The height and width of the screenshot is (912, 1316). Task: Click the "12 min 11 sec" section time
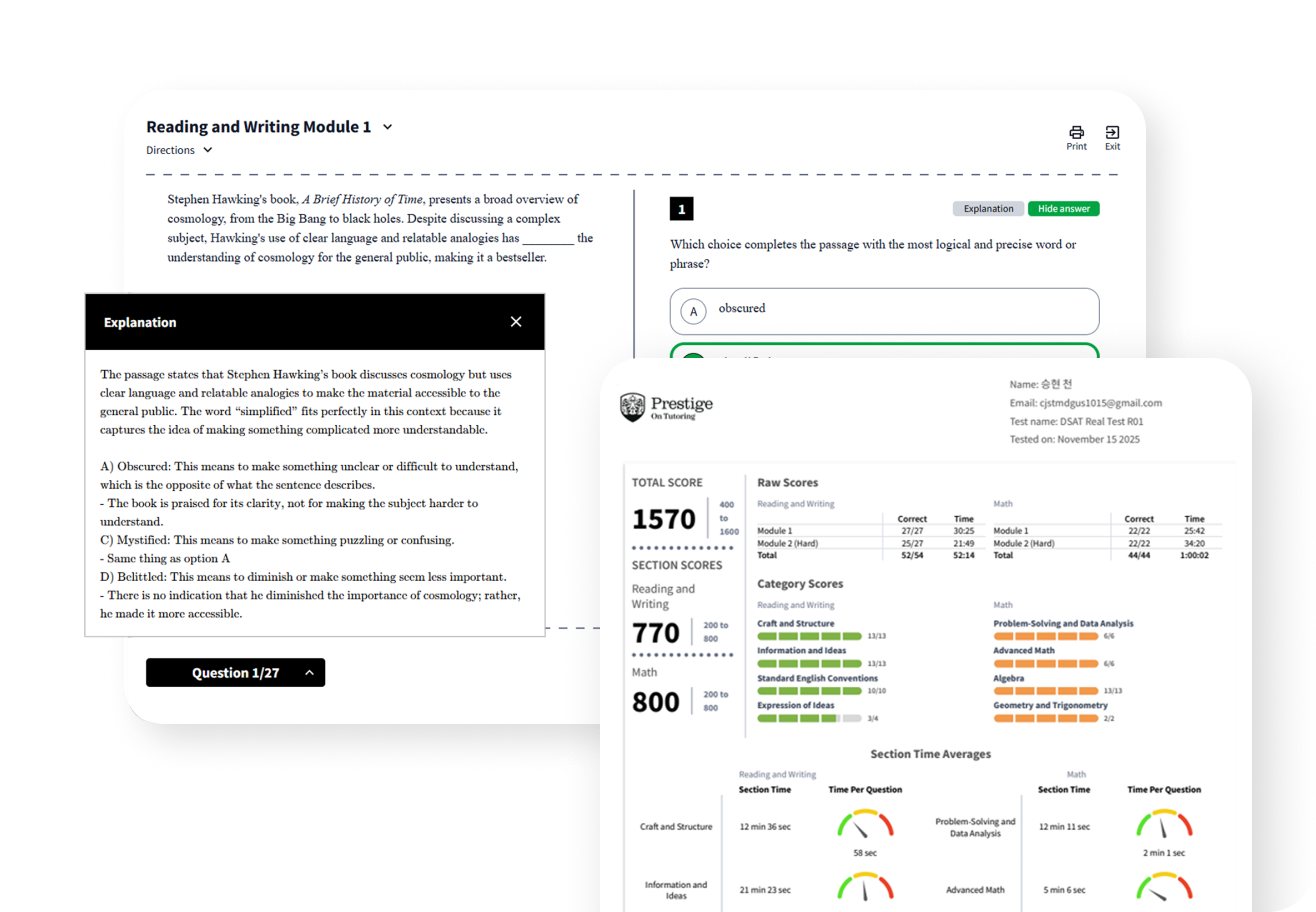click(x=1065, y=827)
